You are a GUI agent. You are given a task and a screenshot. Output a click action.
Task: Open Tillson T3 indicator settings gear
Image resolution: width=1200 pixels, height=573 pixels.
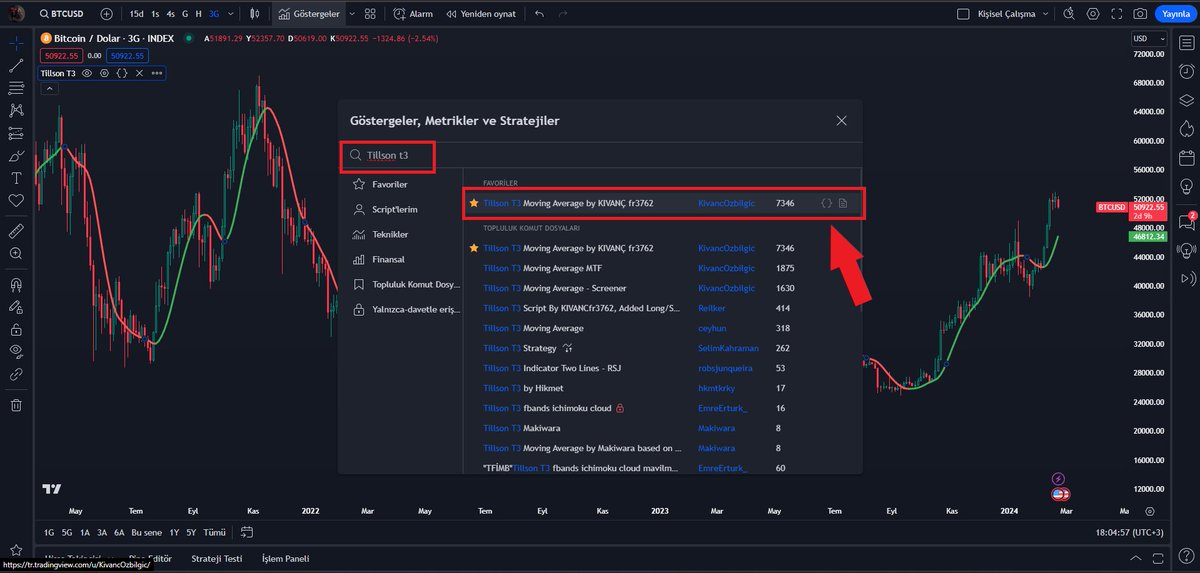(104, 73)
